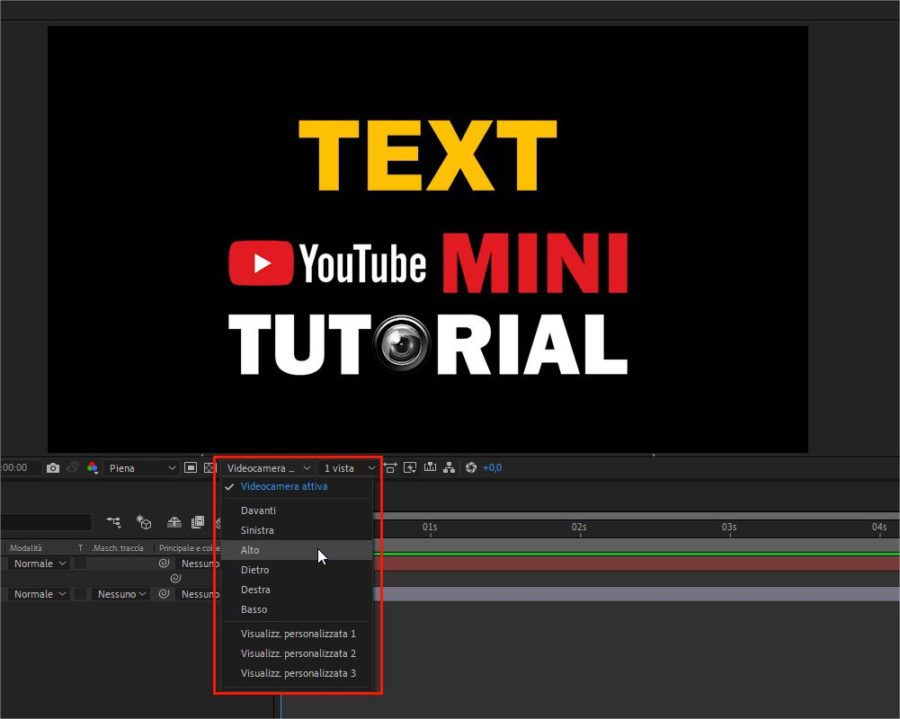Open the Piena resolution dropdown
Viewport: 900px width, 719px height.
[143, 467]
